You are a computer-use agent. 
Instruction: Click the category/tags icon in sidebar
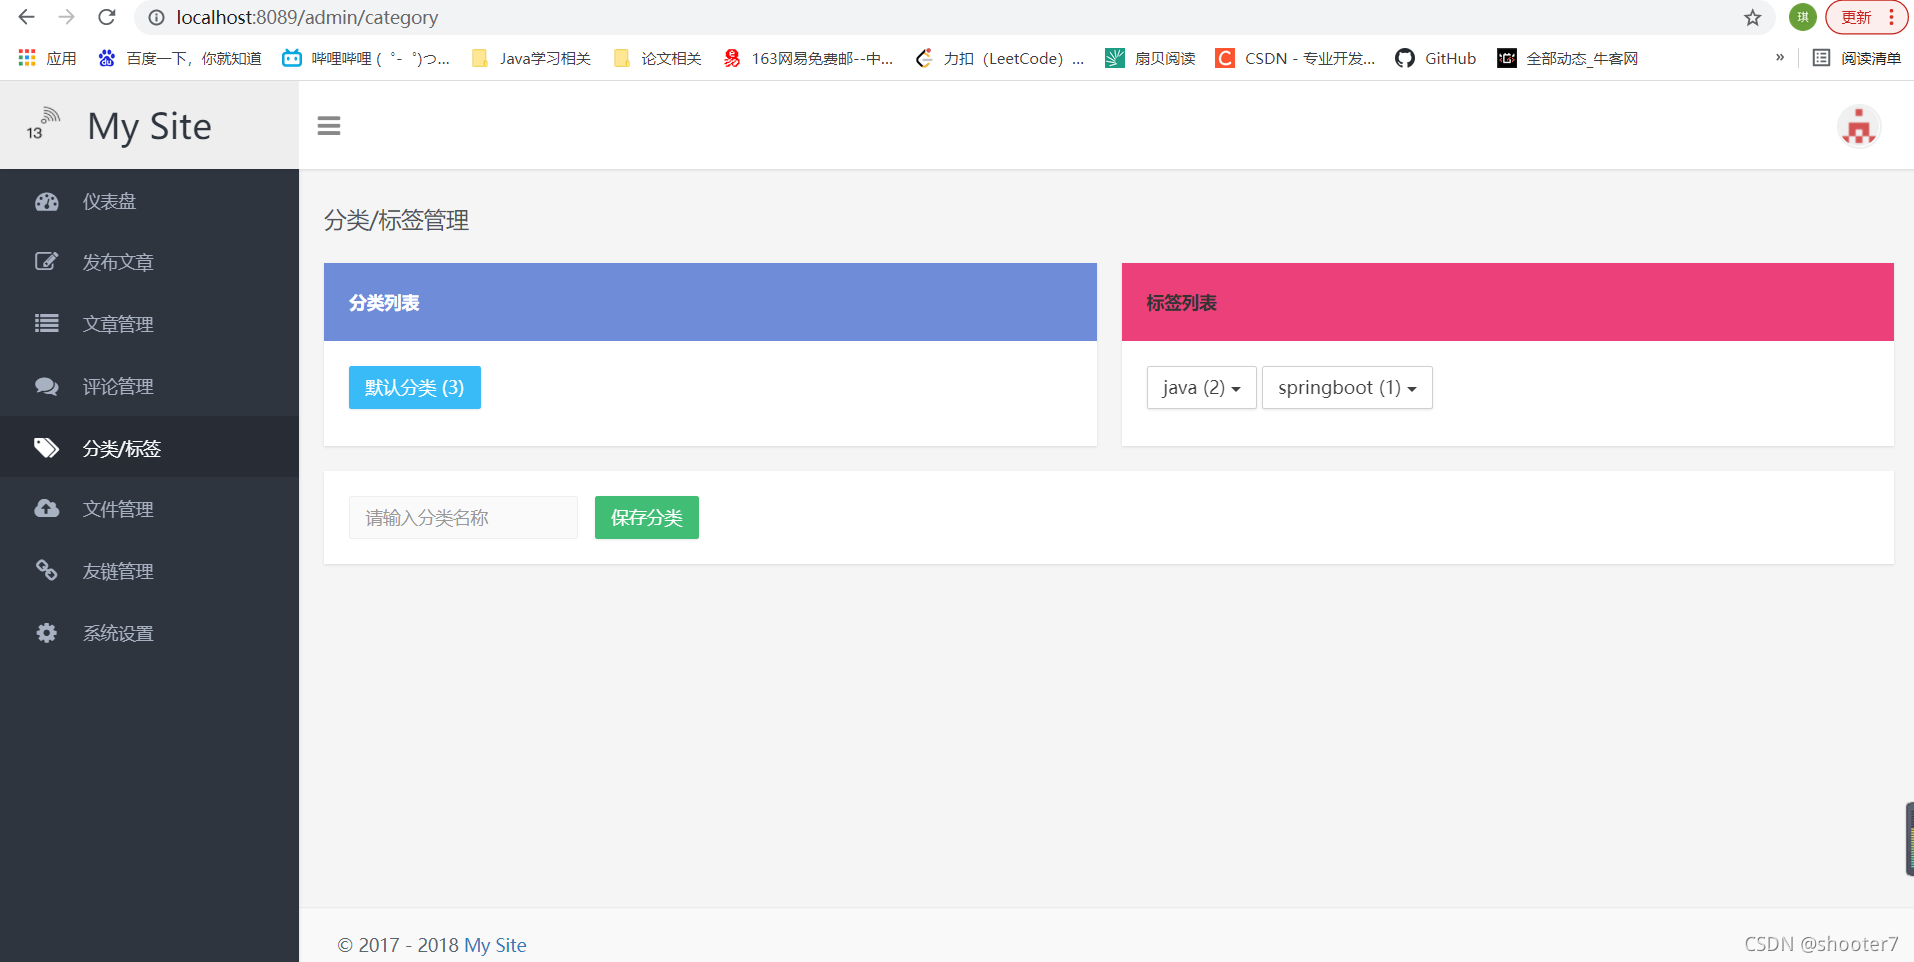[47, 447]
